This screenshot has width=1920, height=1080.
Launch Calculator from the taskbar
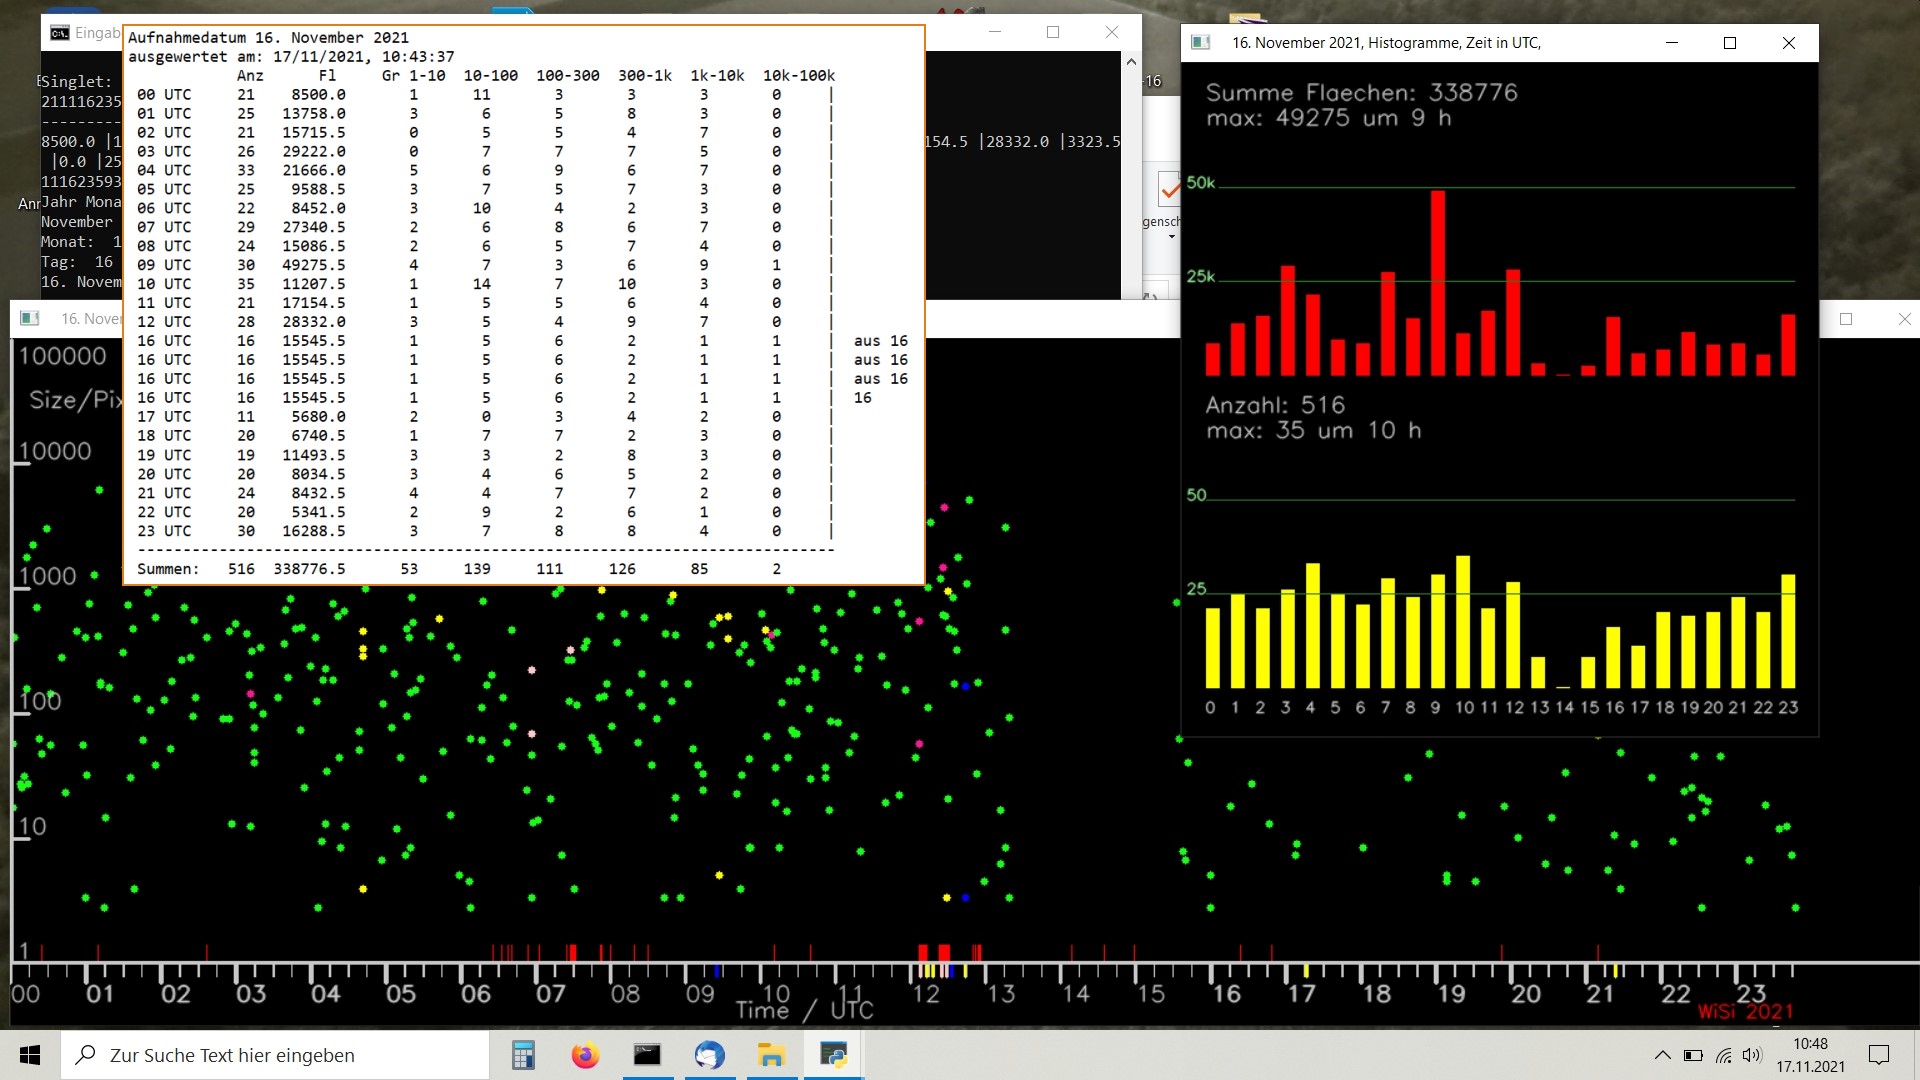click(x=522, y=1055)
